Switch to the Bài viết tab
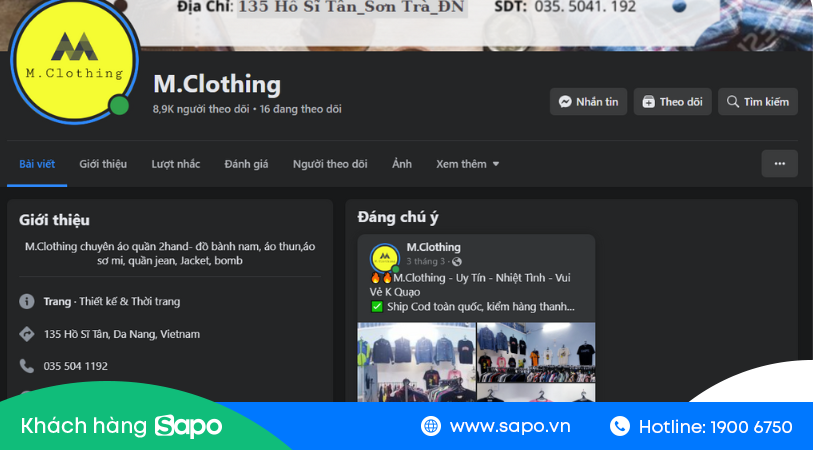This screenshot has height=450, width=813. pyautogui.click(x=37, y=164)
